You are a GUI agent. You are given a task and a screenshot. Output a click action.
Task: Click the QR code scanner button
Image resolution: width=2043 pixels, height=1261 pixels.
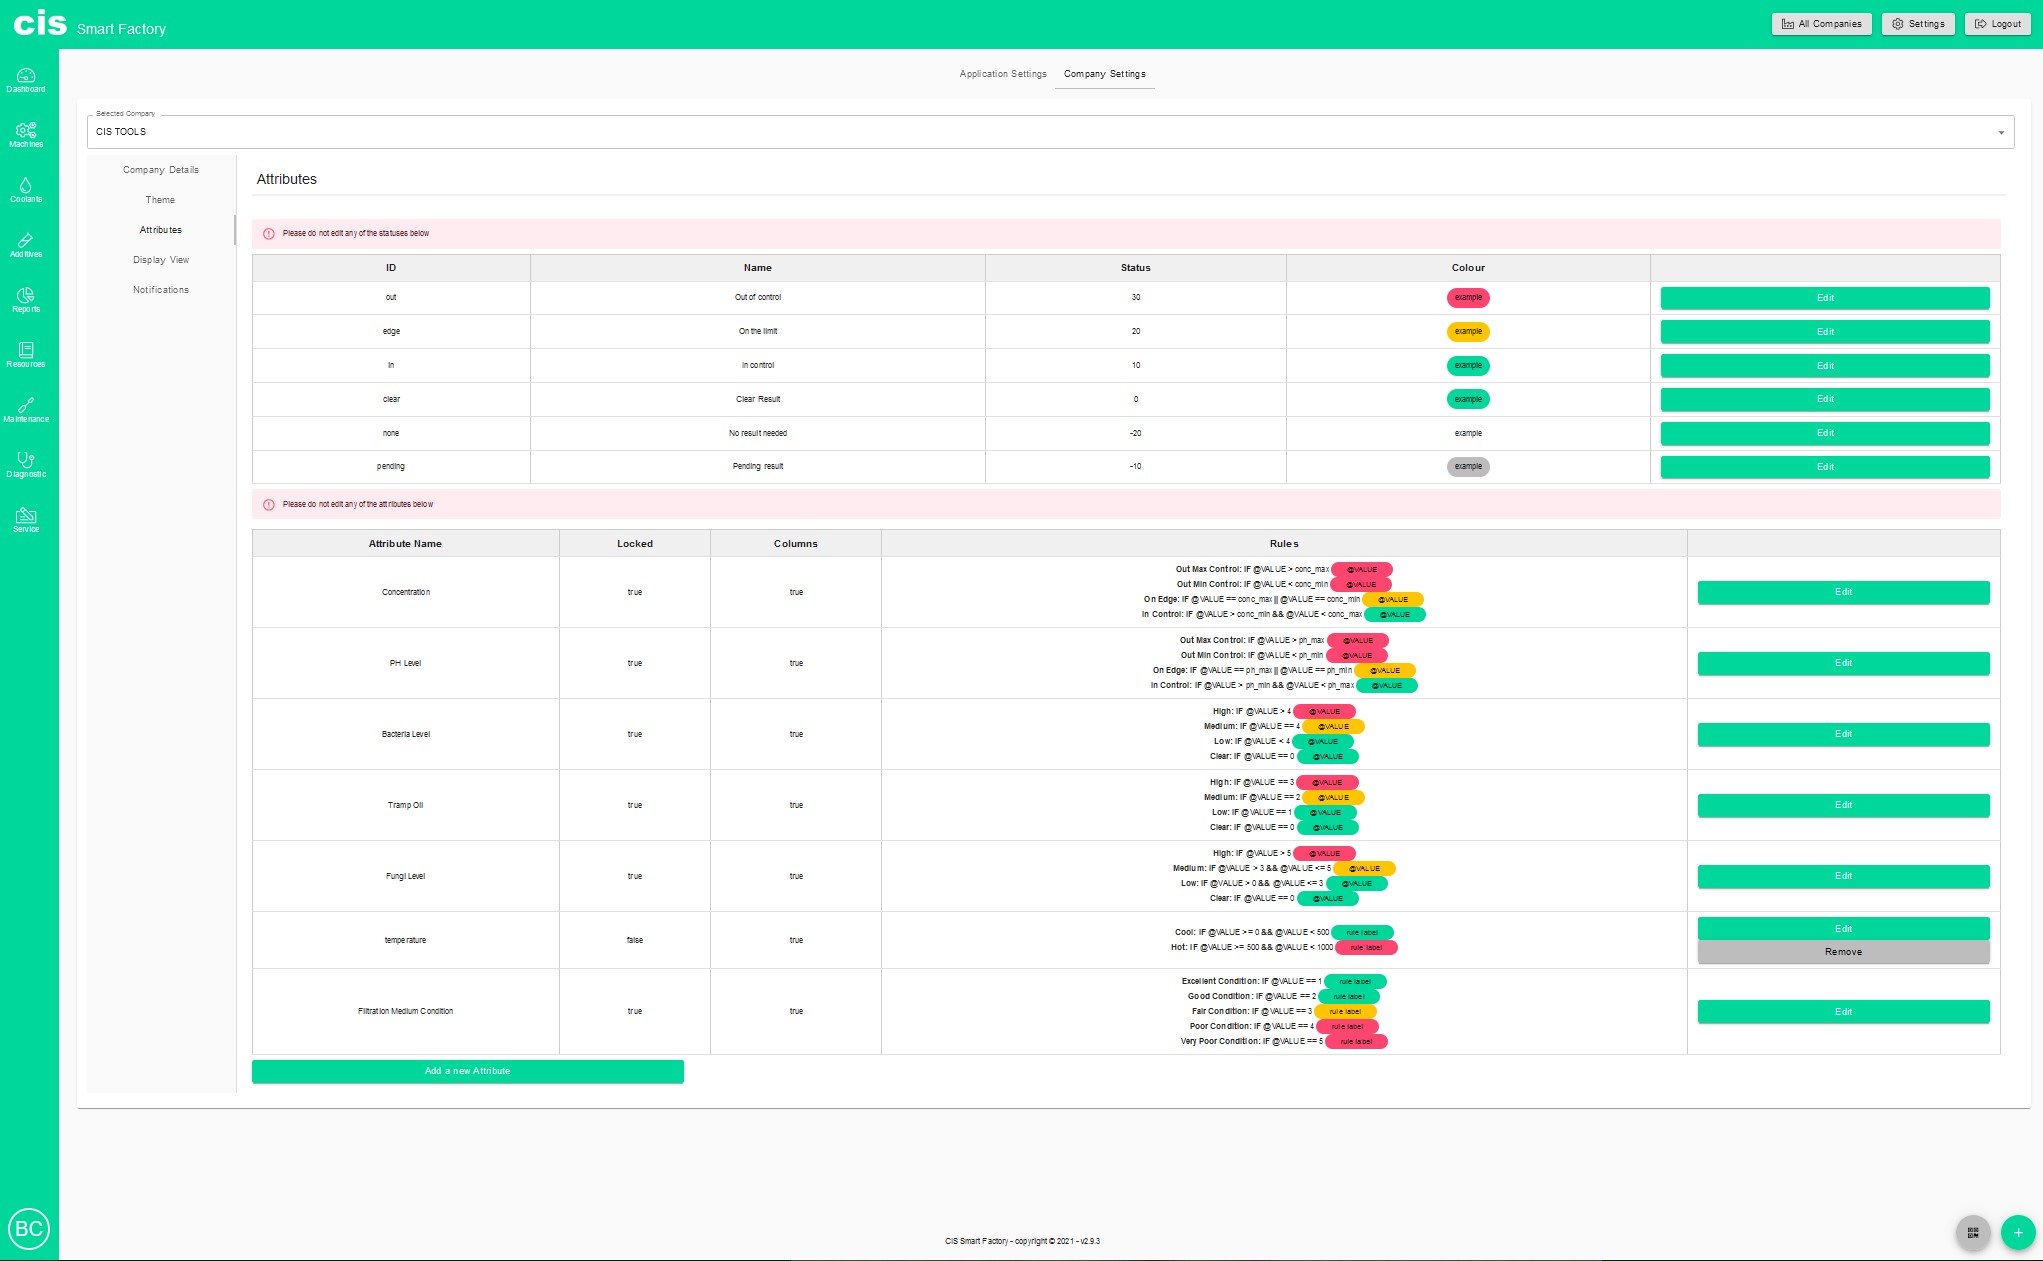pyautogui.click(x=1972, y=1232)
